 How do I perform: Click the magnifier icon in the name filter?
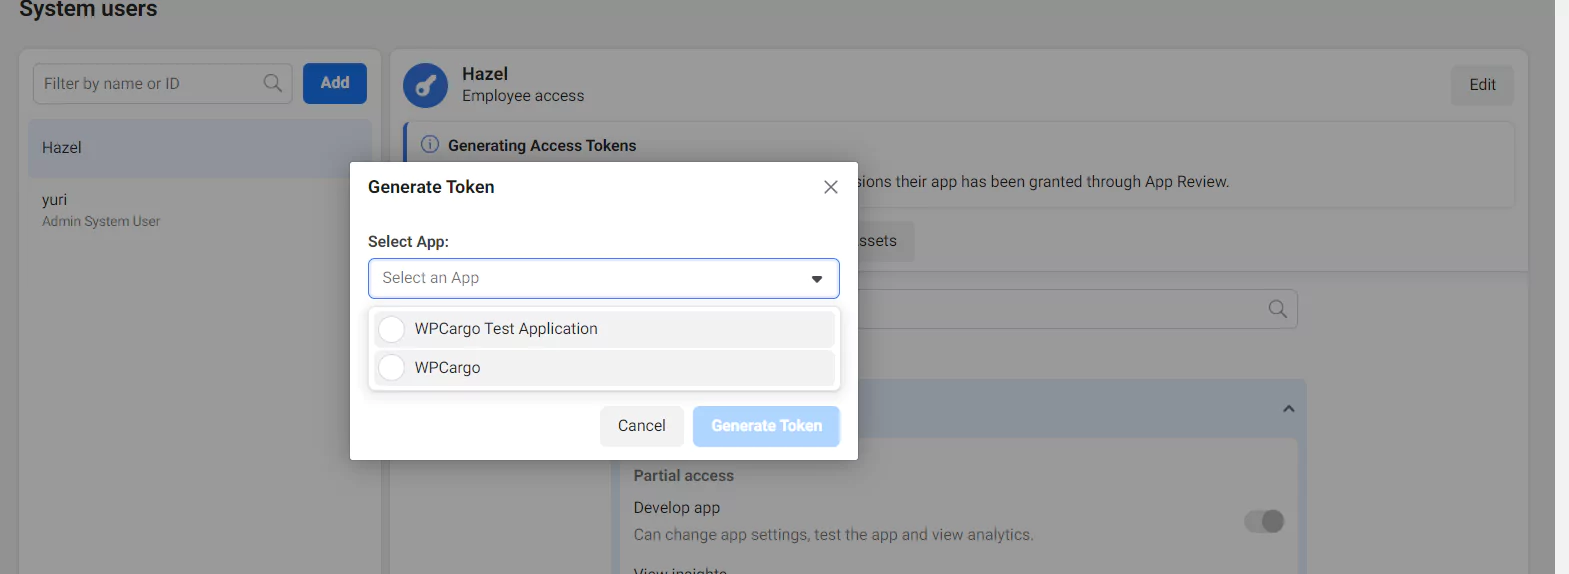tap(272, 83)
